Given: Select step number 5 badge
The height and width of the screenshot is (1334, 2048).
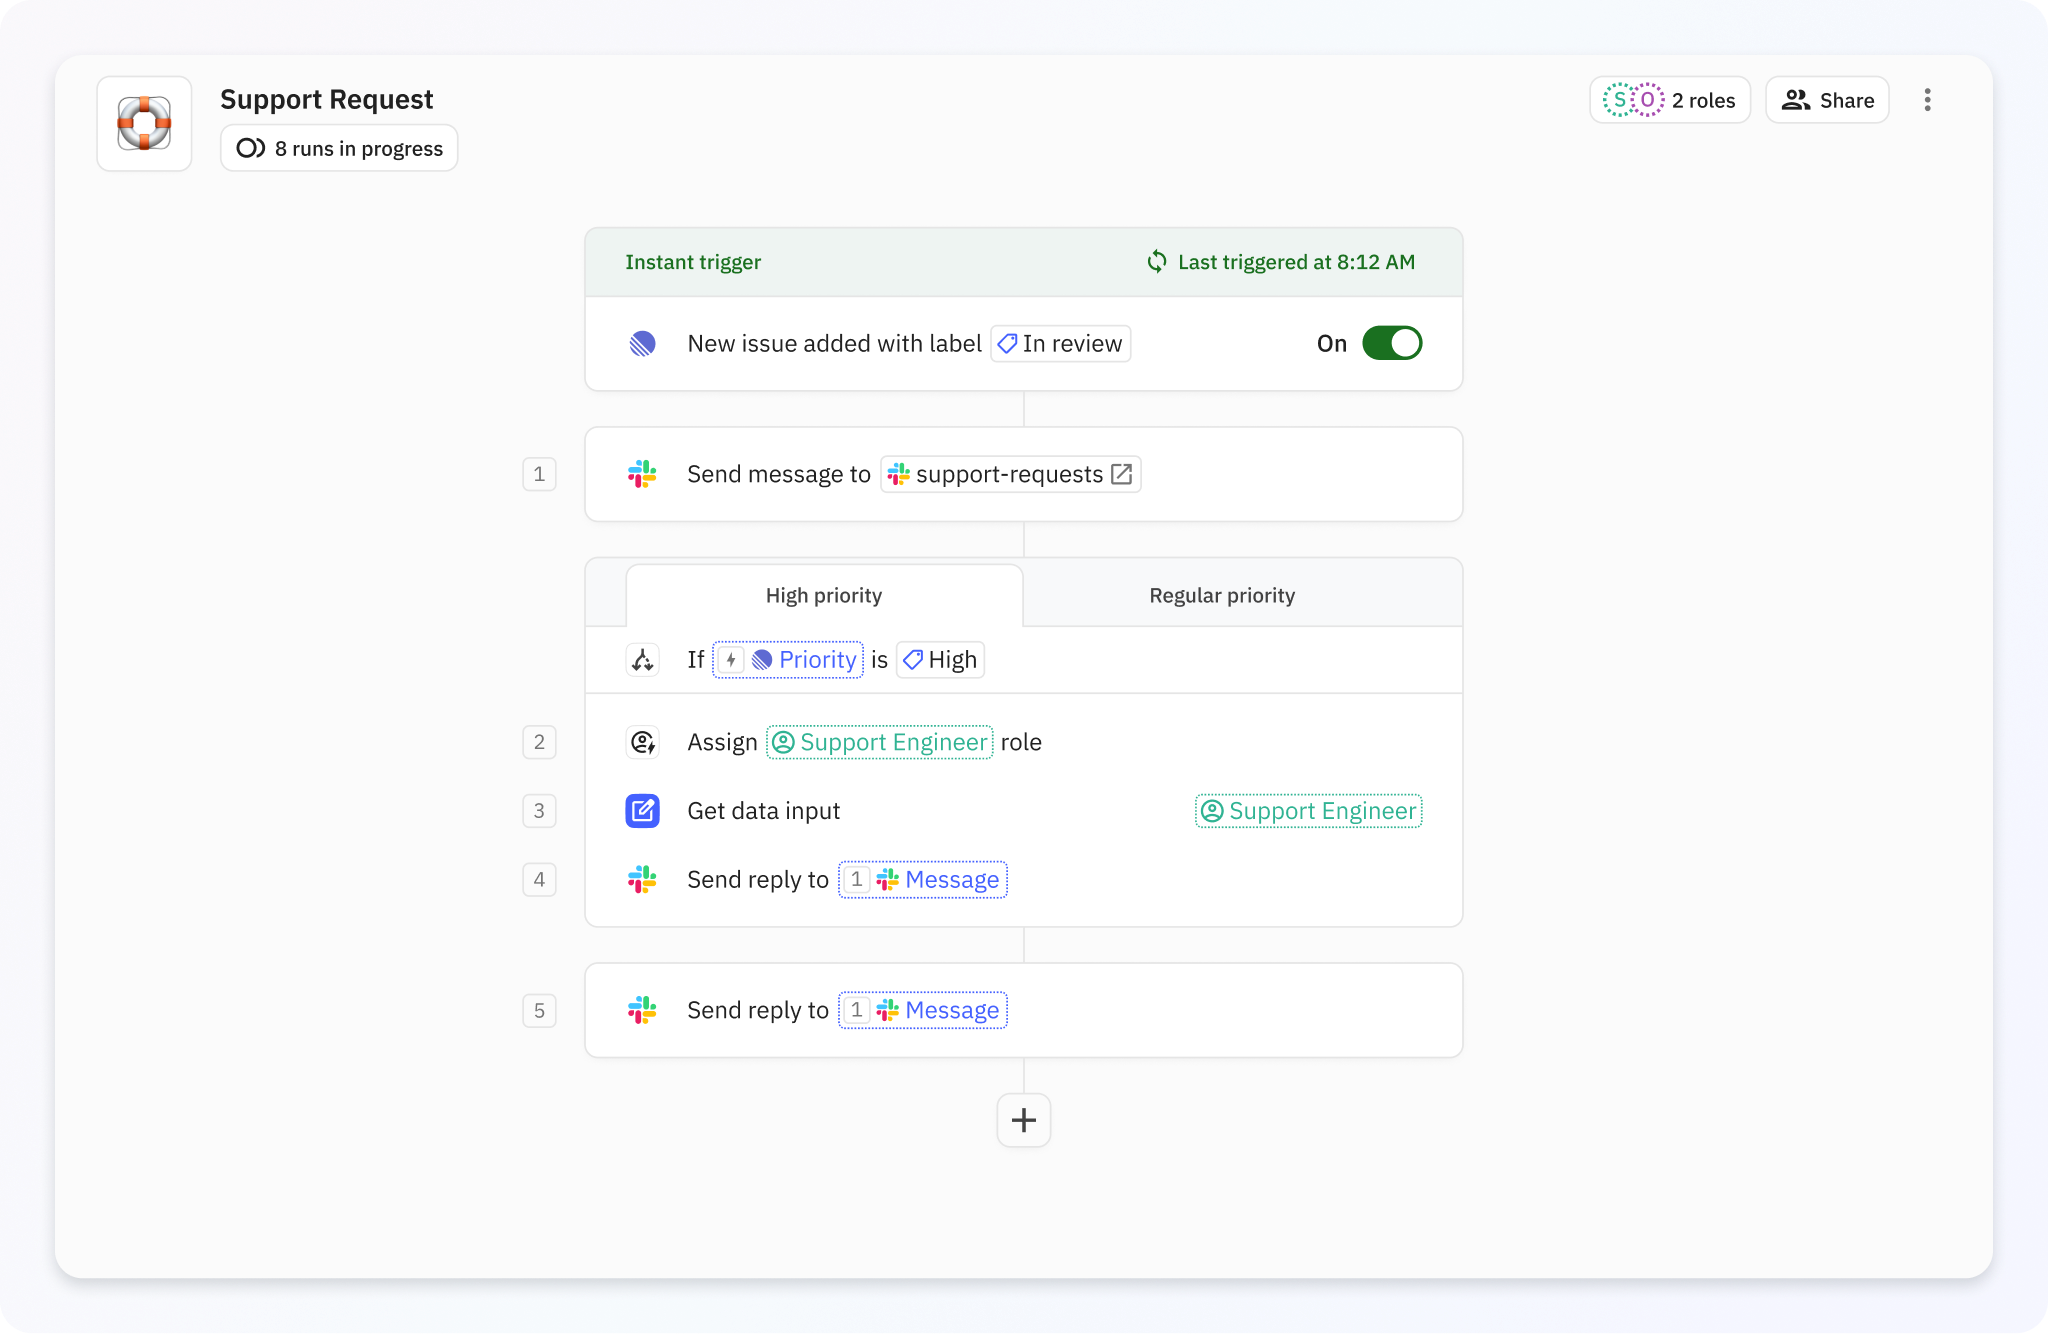Looking at the screenshot, I should coord(539,1010).
